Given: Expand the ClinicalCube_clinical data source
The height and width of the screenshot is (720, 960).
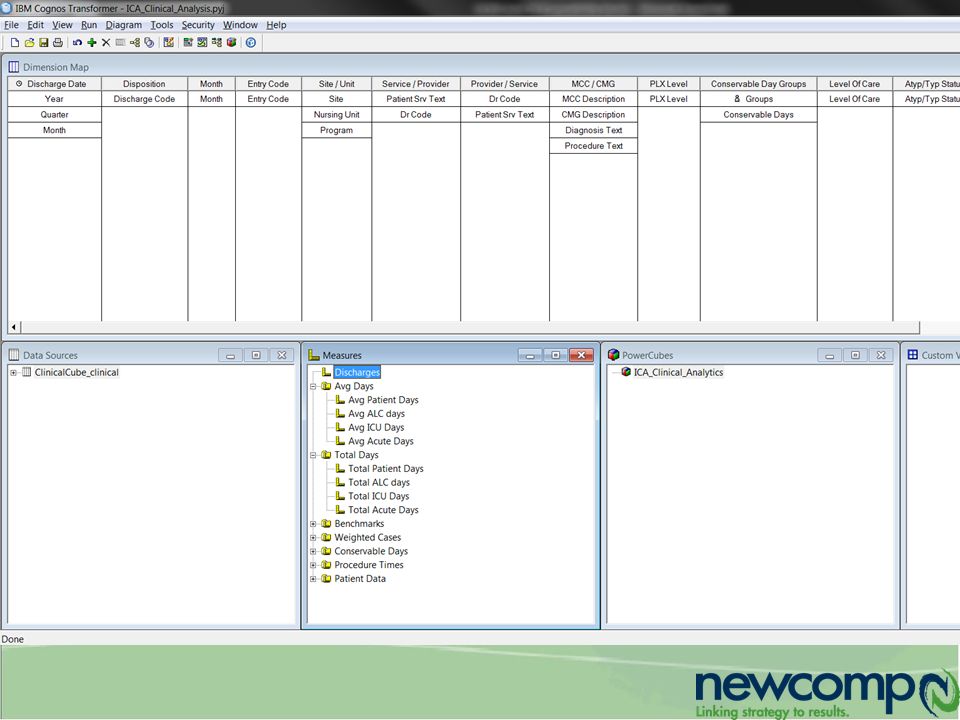Looking at the screenshot, I should [13, 372].
